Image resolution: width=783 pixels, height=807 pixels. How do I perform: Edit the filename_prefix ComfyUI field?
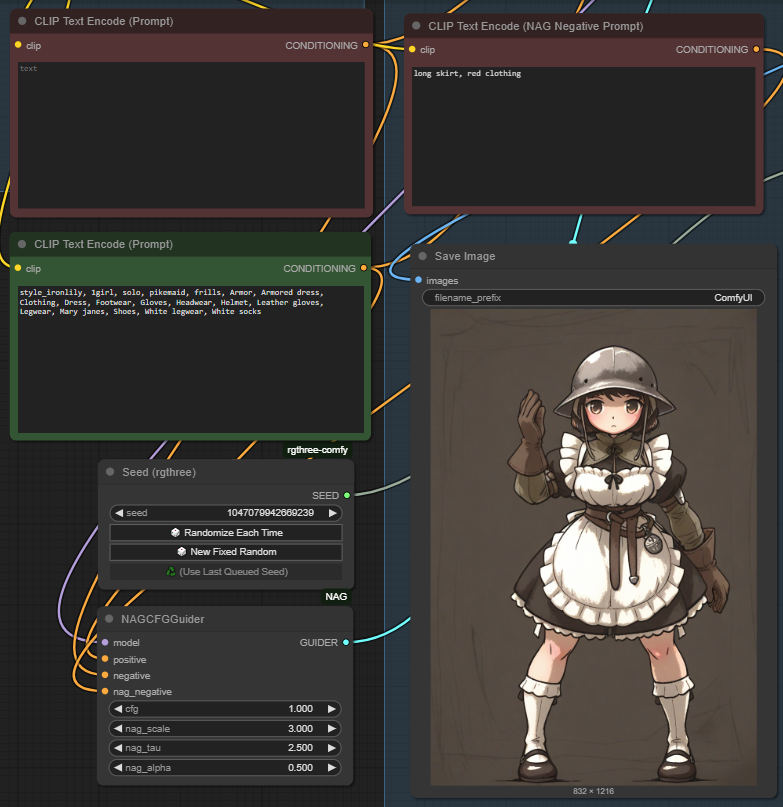tap(593, 297)
